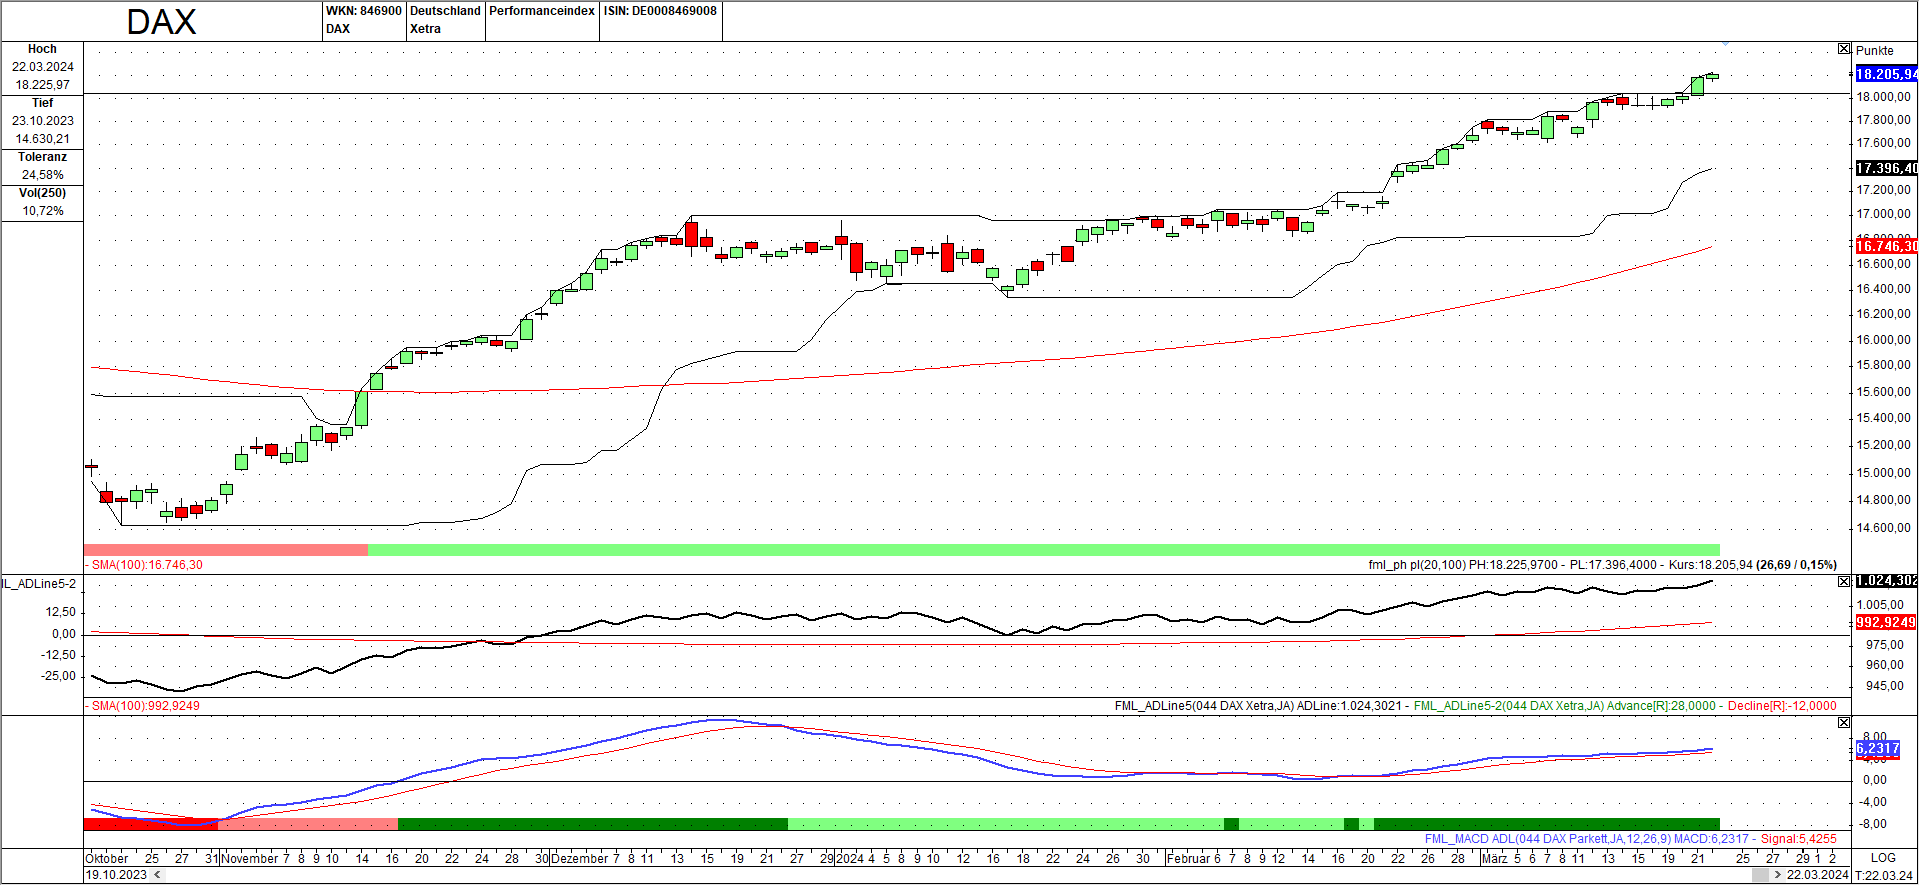
Task: Select the ISIN: DE0008469008 header cell
Action: (x=660, y=20)
